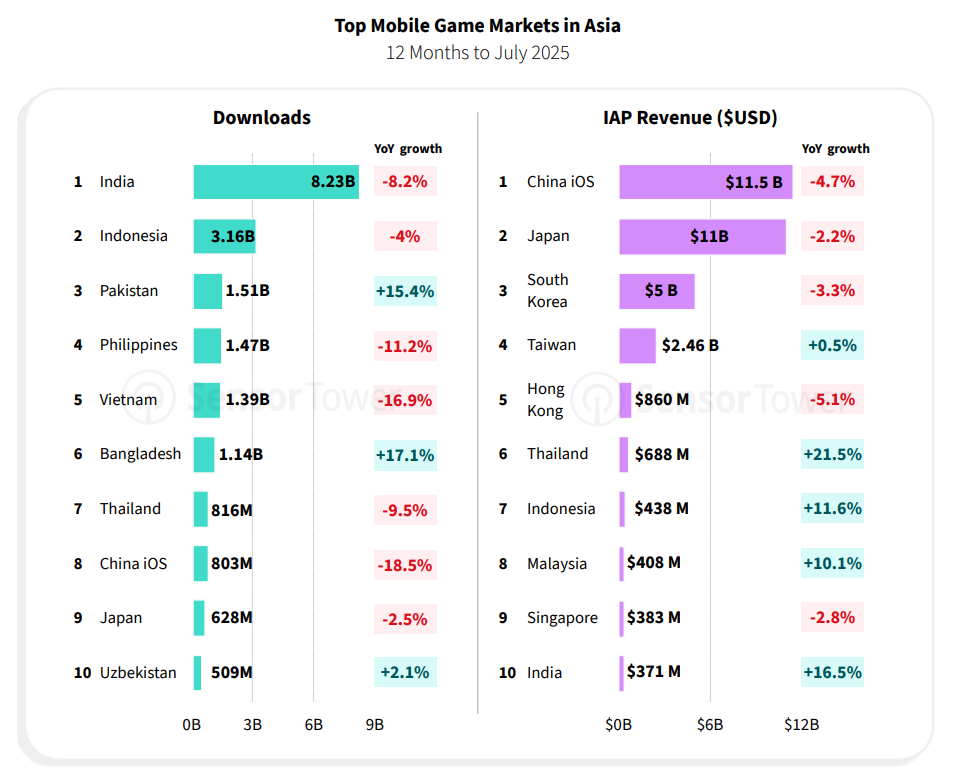The image size is (960, 782).
Task: Open the Downloads section heading
Action: [262, 118]
